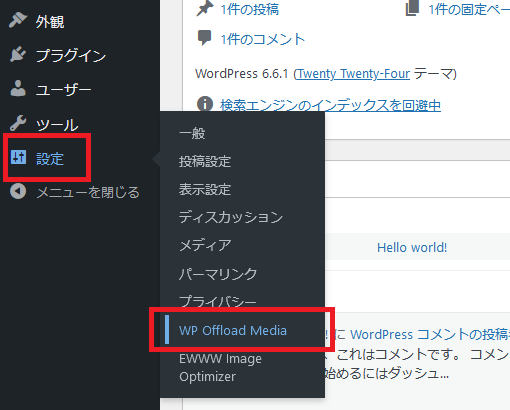
Task: Choose 表示設定 in the settings flyout
Action: [x=205, y=189]
